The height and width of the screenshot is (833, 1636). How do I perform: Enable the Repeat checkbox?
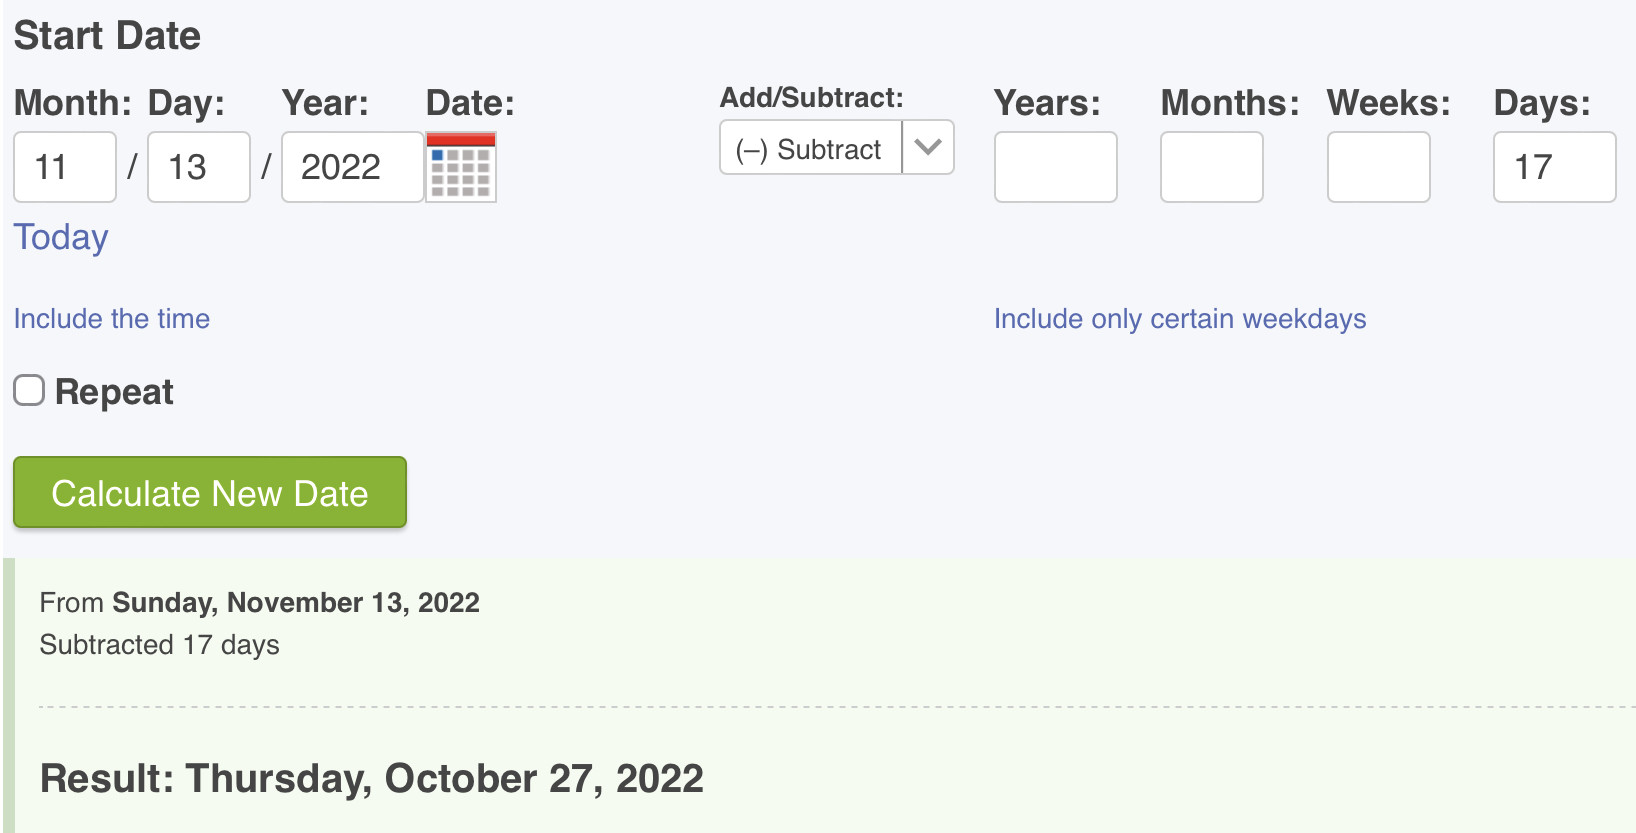pos(29,391)
